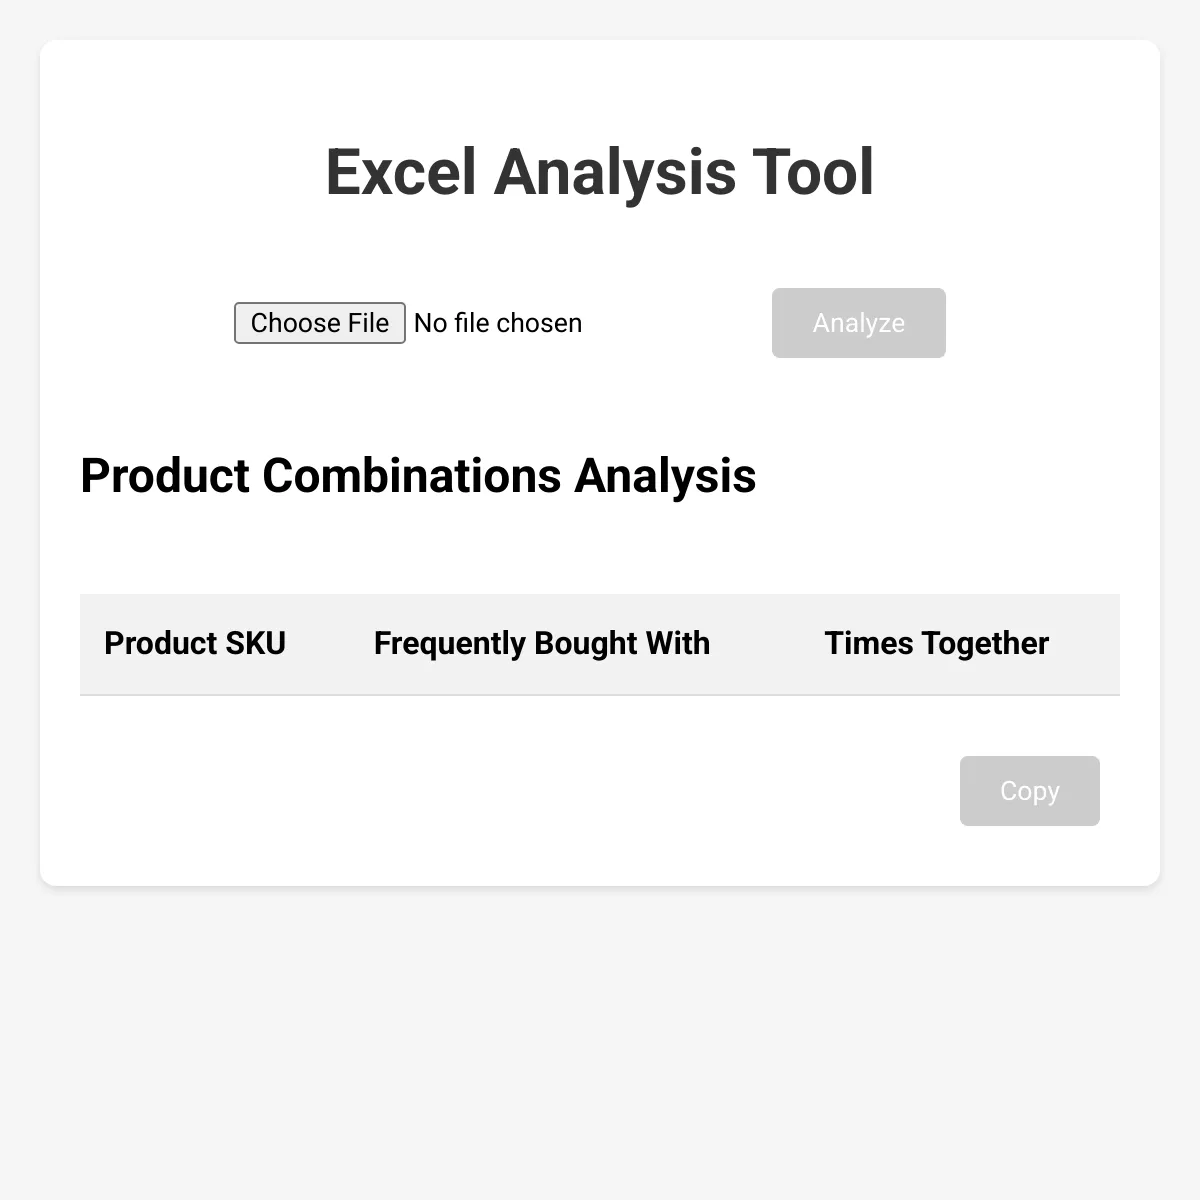
Task: Click the Times Together column header
Action: (937, 643)
